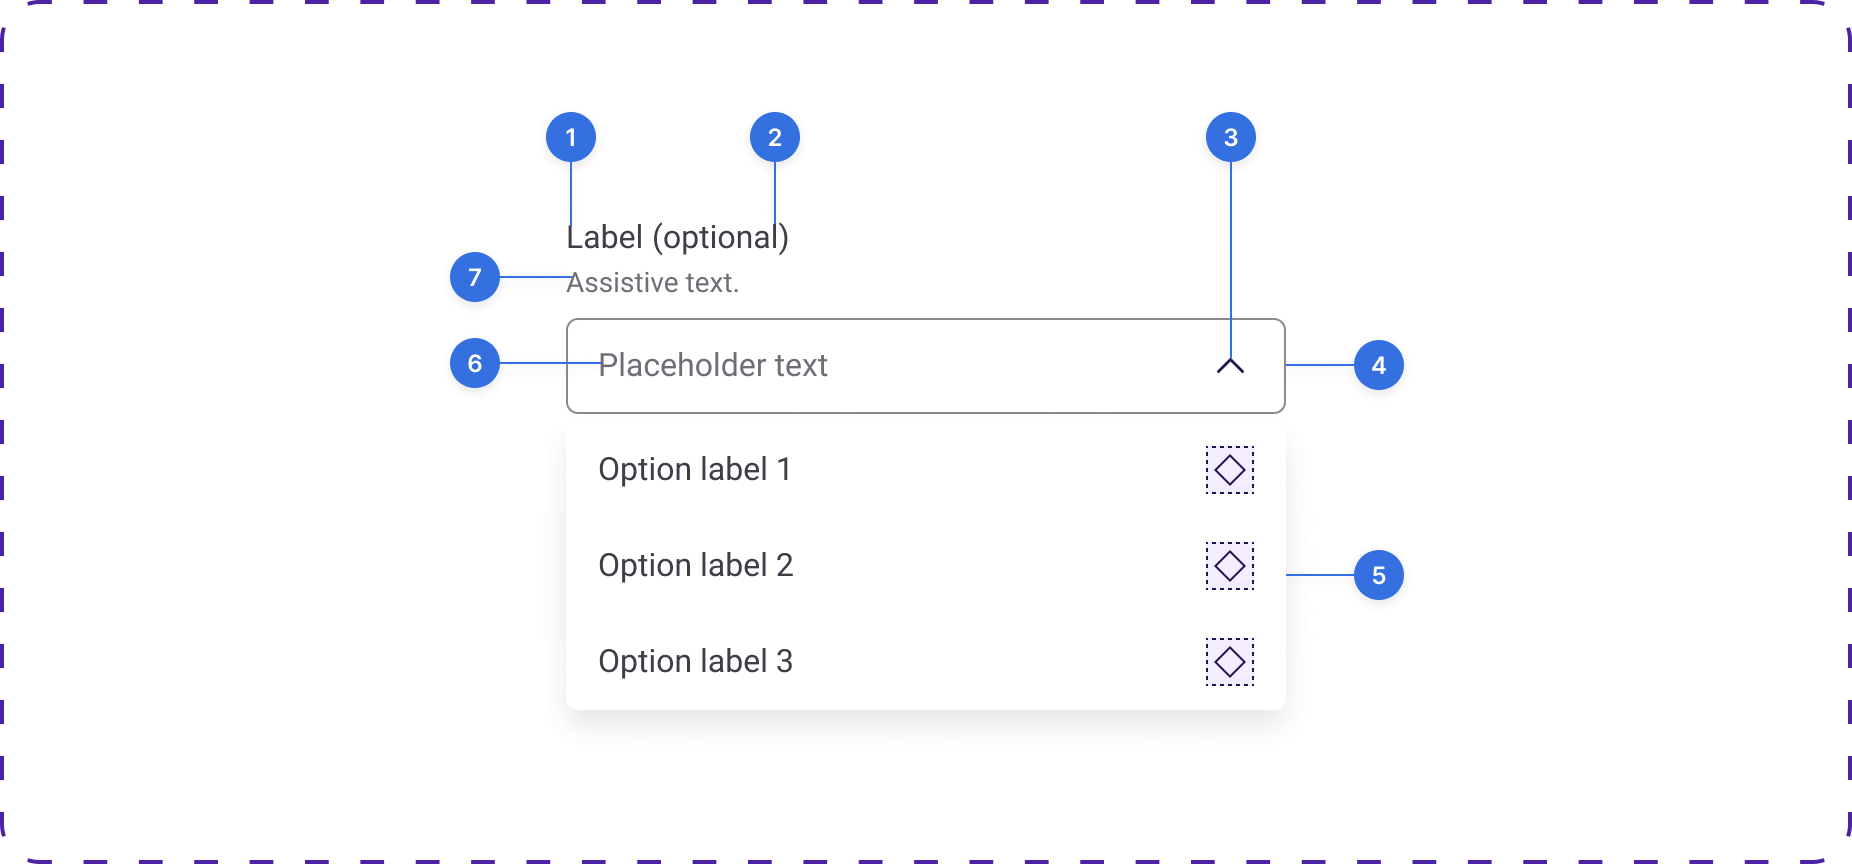Click annotation marker number 5

1379,575
